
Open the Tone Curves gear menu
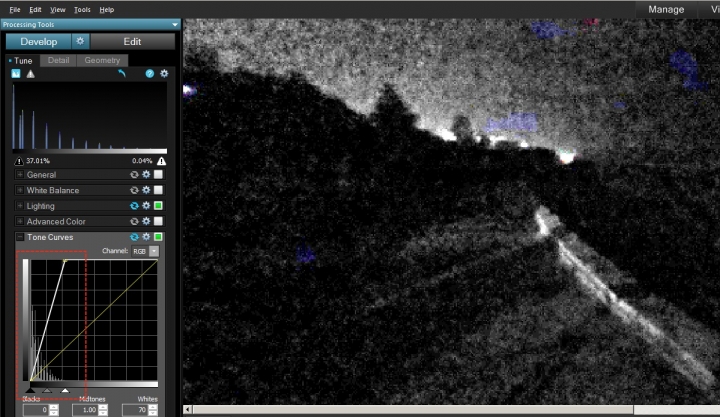(146, 237)
